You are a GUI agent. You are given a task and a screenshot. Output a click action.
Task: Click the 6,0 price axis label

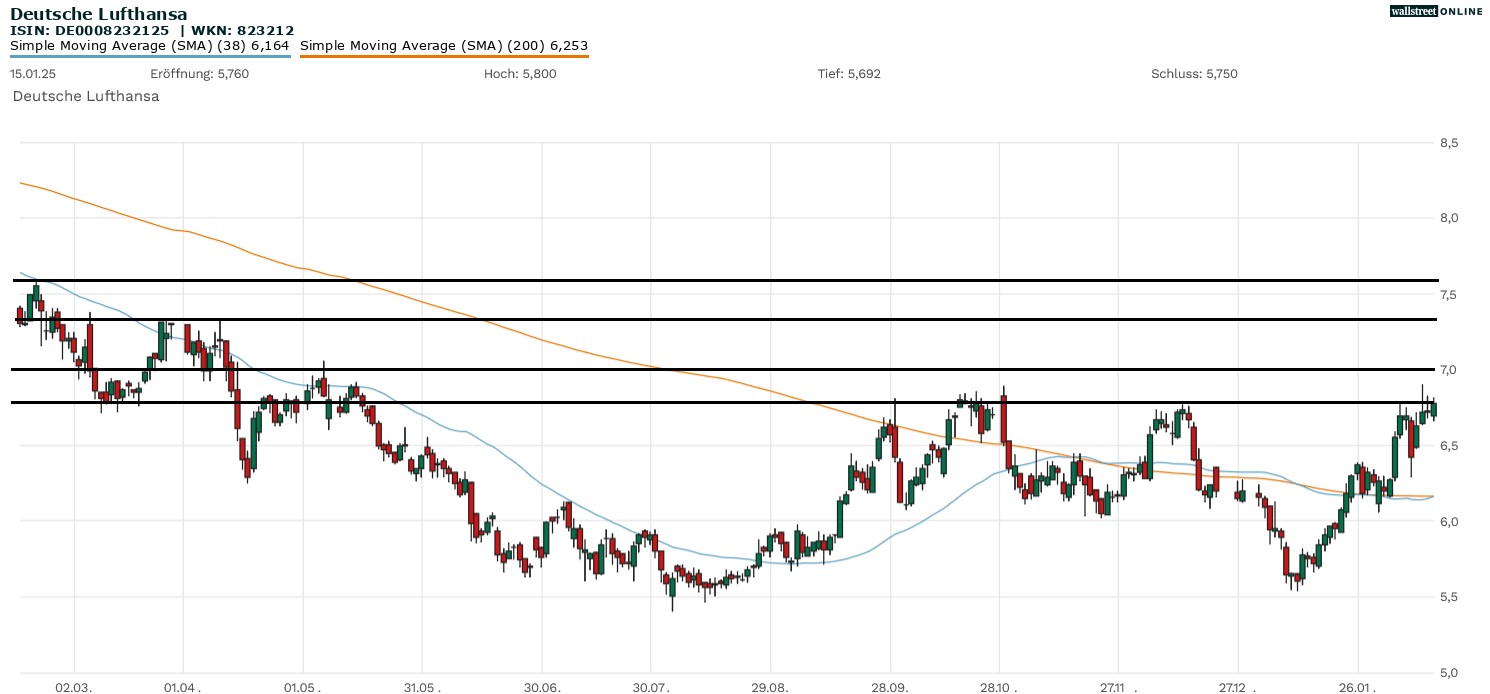(1449, 521)
